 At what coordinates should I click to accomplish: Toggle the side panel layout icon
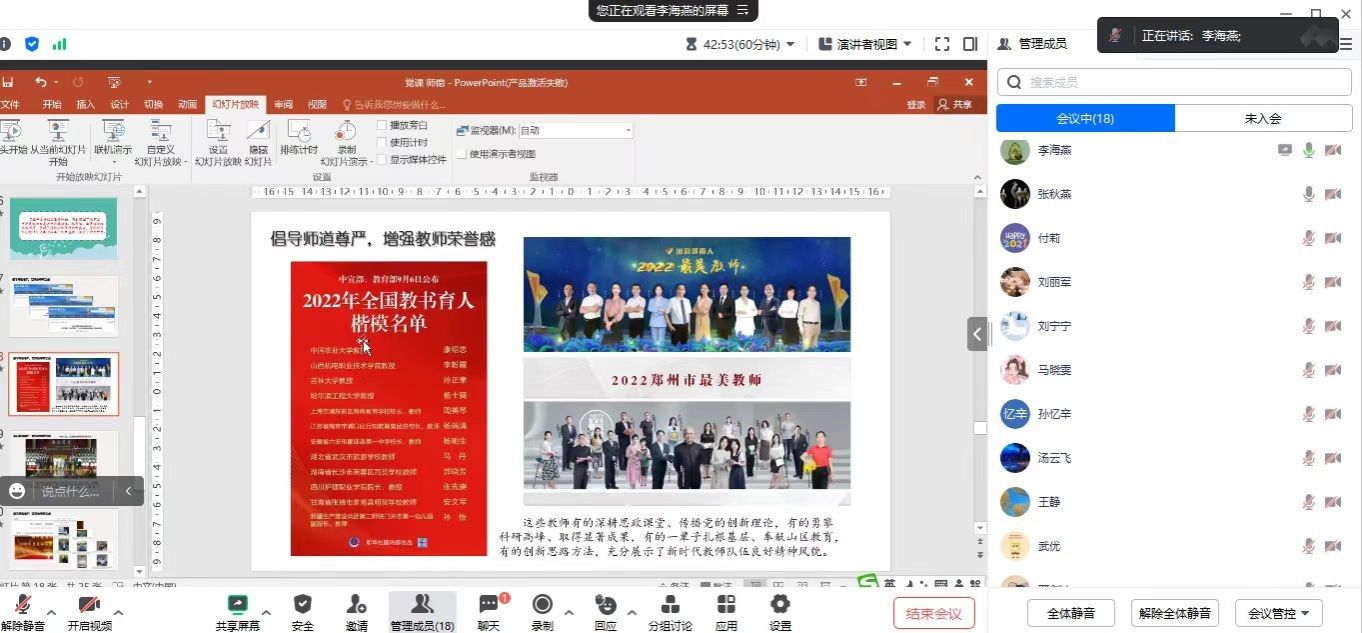pos(970,44)
